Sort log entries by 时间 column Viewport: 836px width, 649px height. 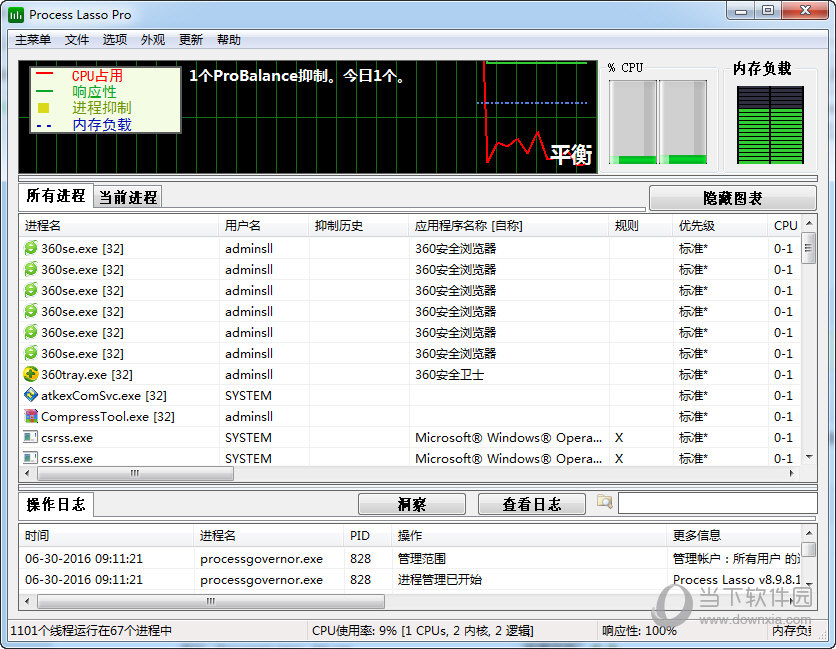tap(37, 535)
